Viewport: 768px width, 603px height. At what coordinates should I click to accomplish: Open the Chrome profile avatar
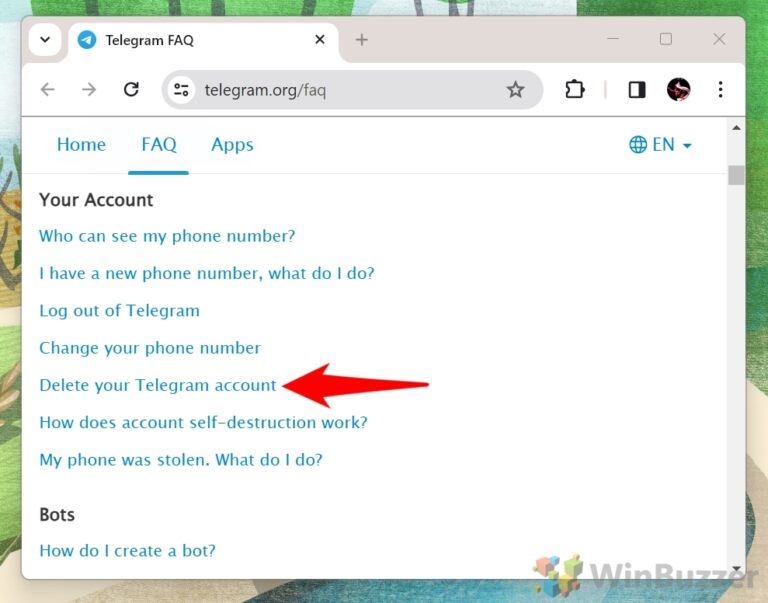pos(678,90)
